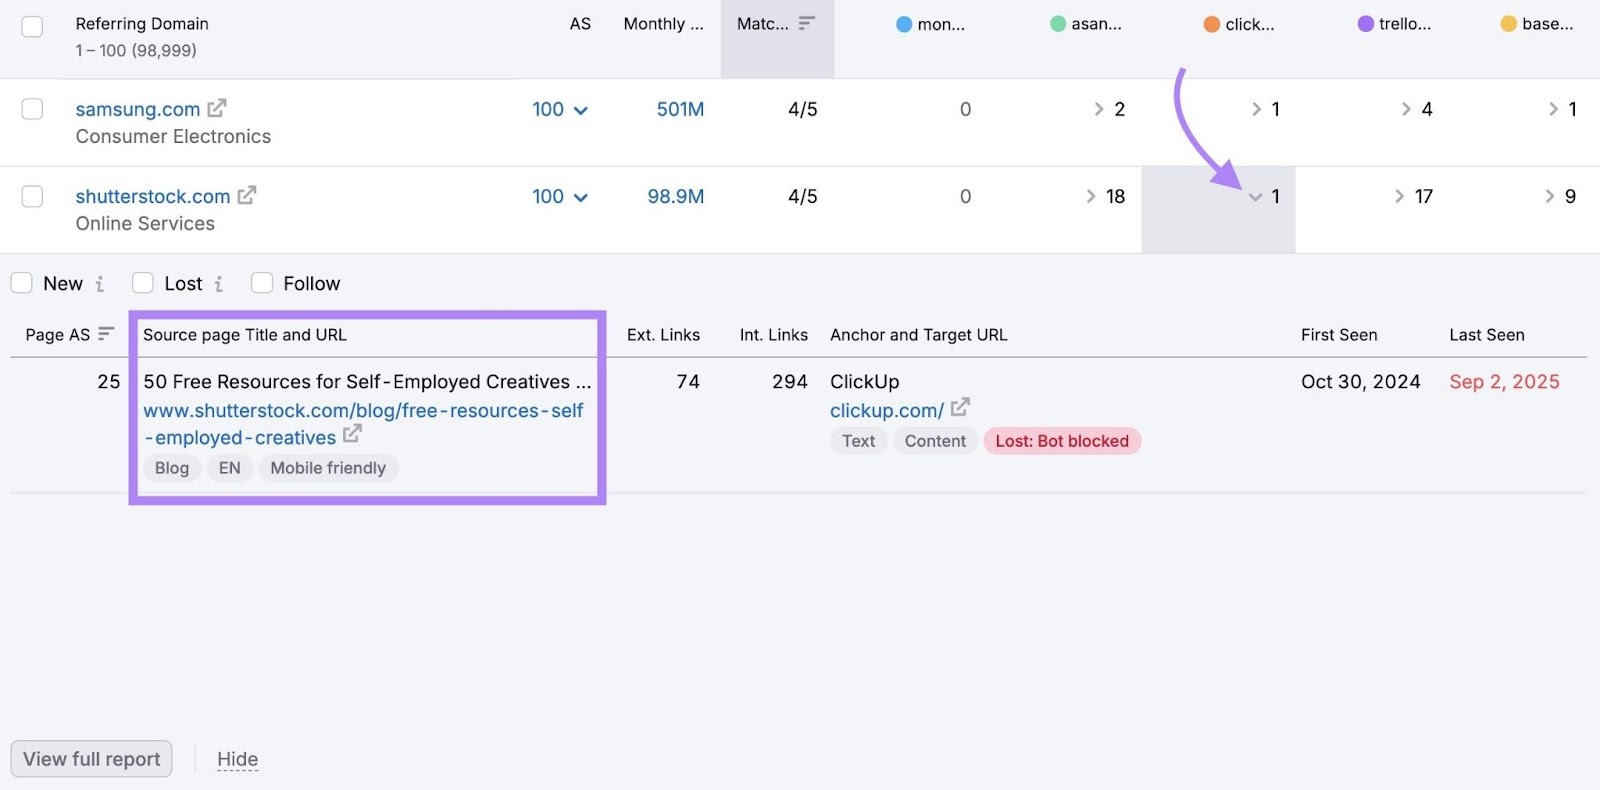Enable the Lost filter checkbox
This screenshot has height=790, width=1600.
(143, 283)
